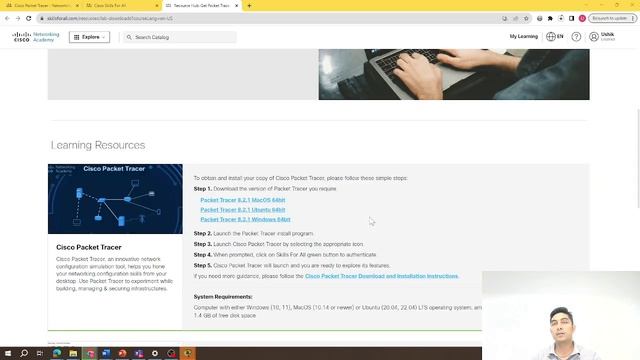Viewport: 640px width, 360px height.
Task: Reload the page with the refresh icon
Action: click(29, 18)
